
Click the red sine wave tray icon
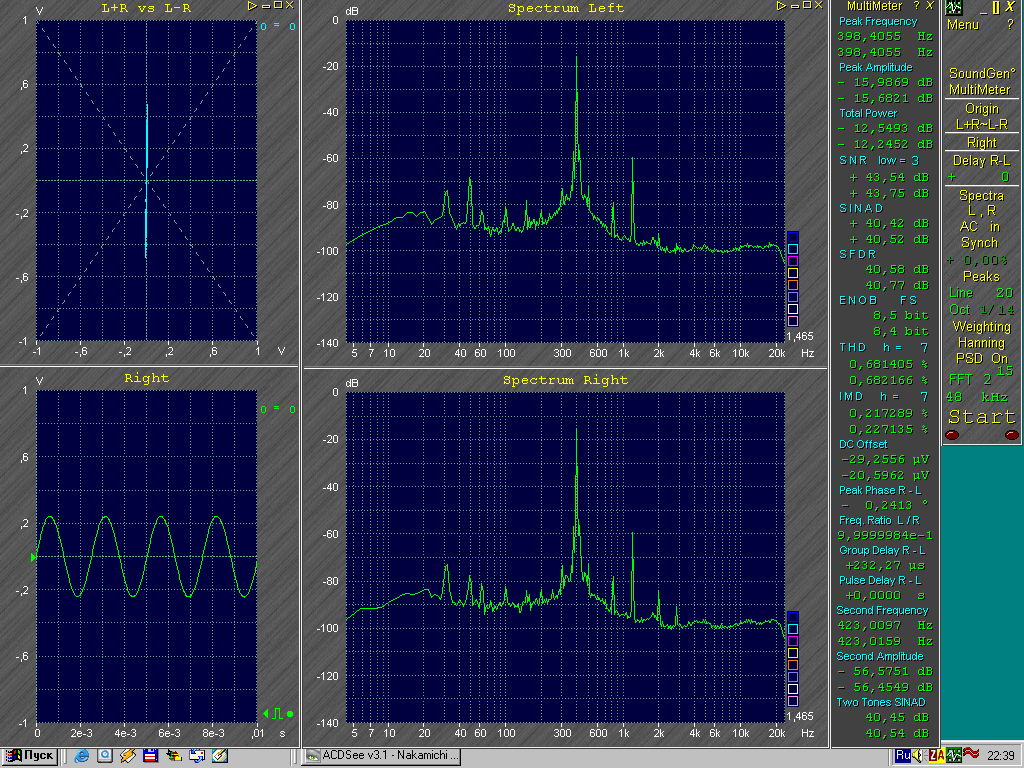[x=971, y=755]
